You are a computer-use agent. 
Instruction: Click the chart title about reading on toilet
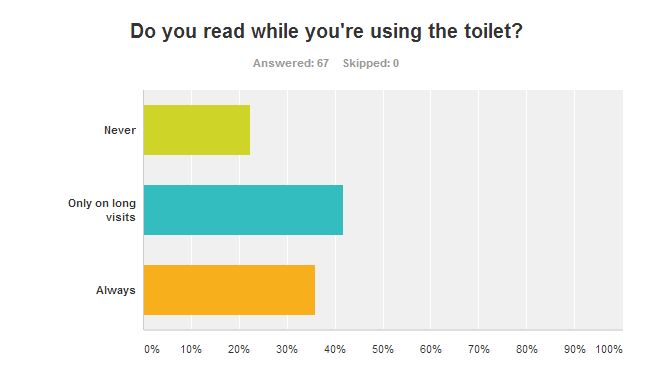[x=326, y=32]
